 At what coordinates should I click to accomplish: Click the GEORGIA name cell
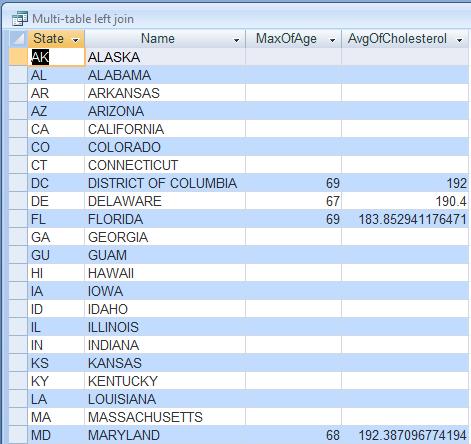click(165, 237)
